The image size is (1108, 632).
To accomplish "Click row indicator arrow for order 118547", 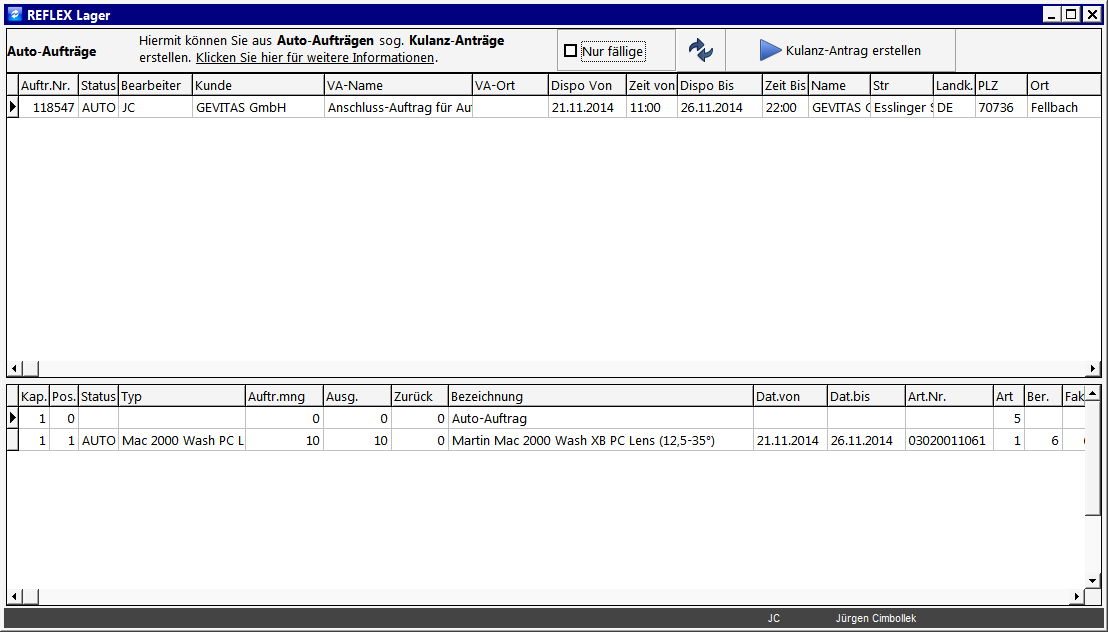I will click(x=13, y=107).
